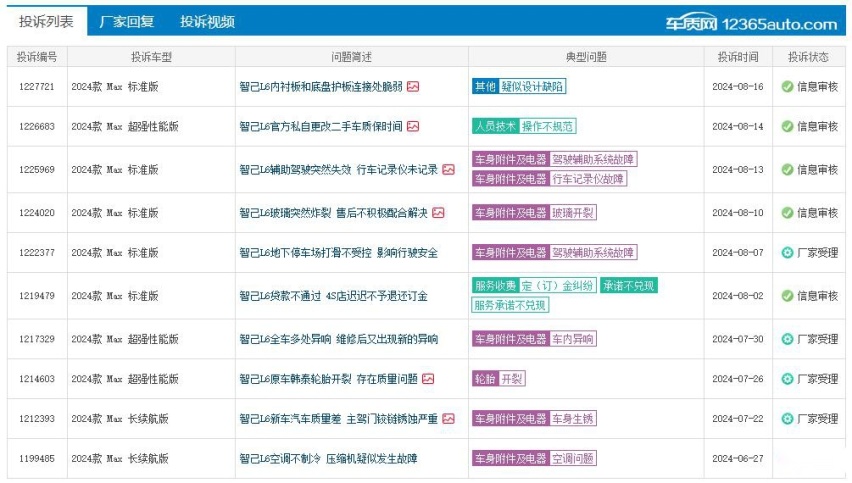Click complaint number 1227721
The width and height of the screenshot is (852, 483).
(36, 86)
